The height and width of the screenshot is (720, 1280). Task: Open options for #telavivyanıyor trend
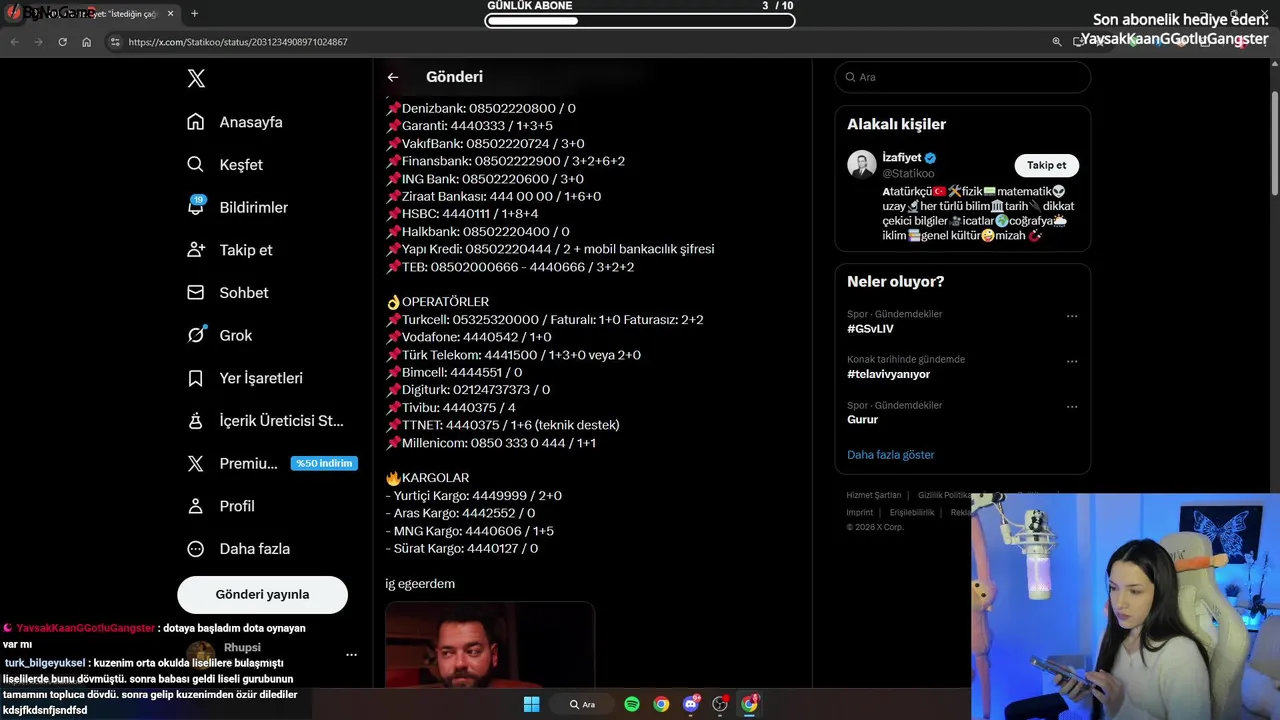pos(1072,361)
